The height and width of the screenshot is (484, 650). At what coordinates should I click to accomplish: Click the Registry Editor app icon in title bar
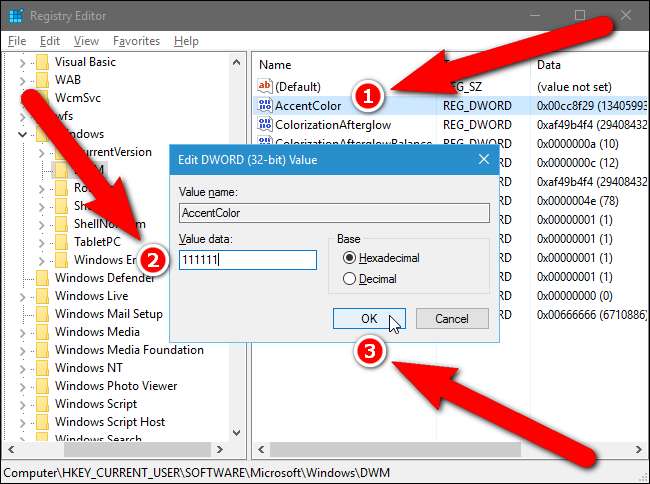click(15, 16)
